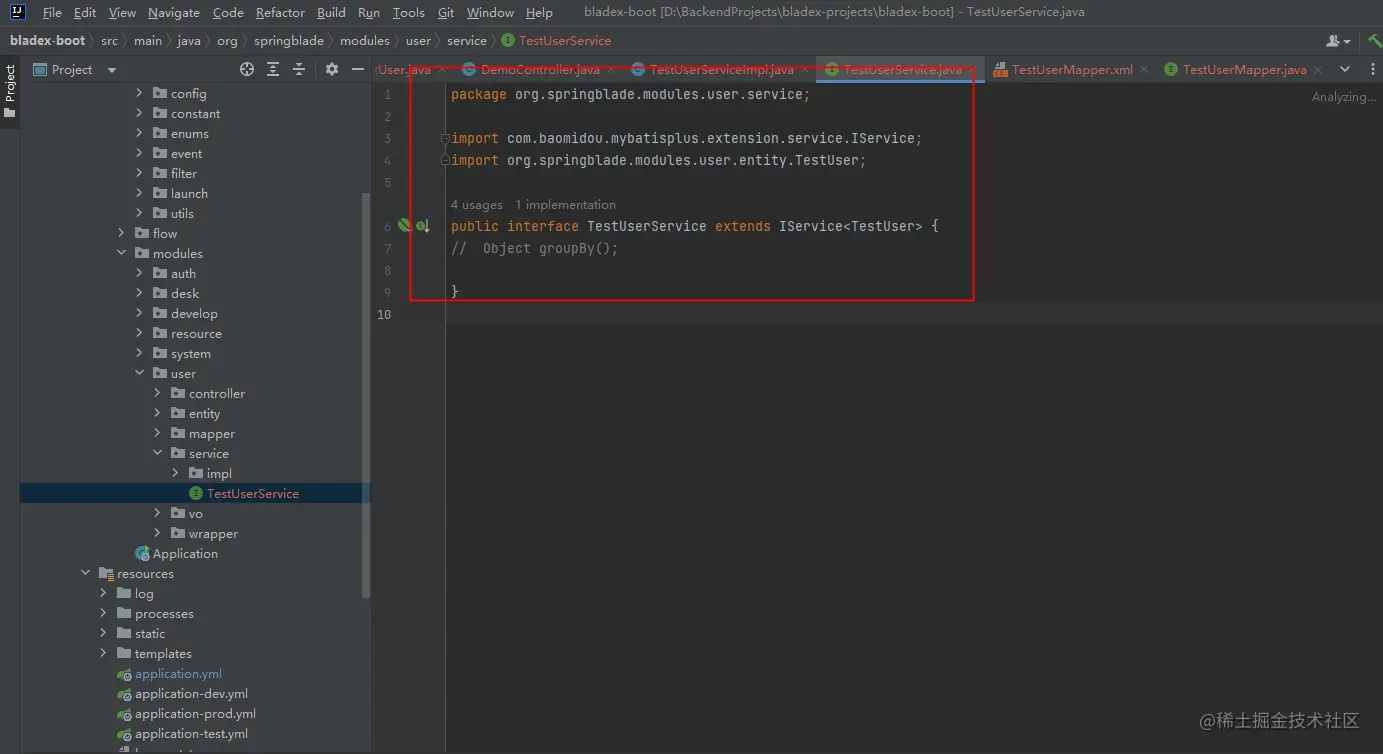Collapse the import block fold marker

click(x=445, y=138)
